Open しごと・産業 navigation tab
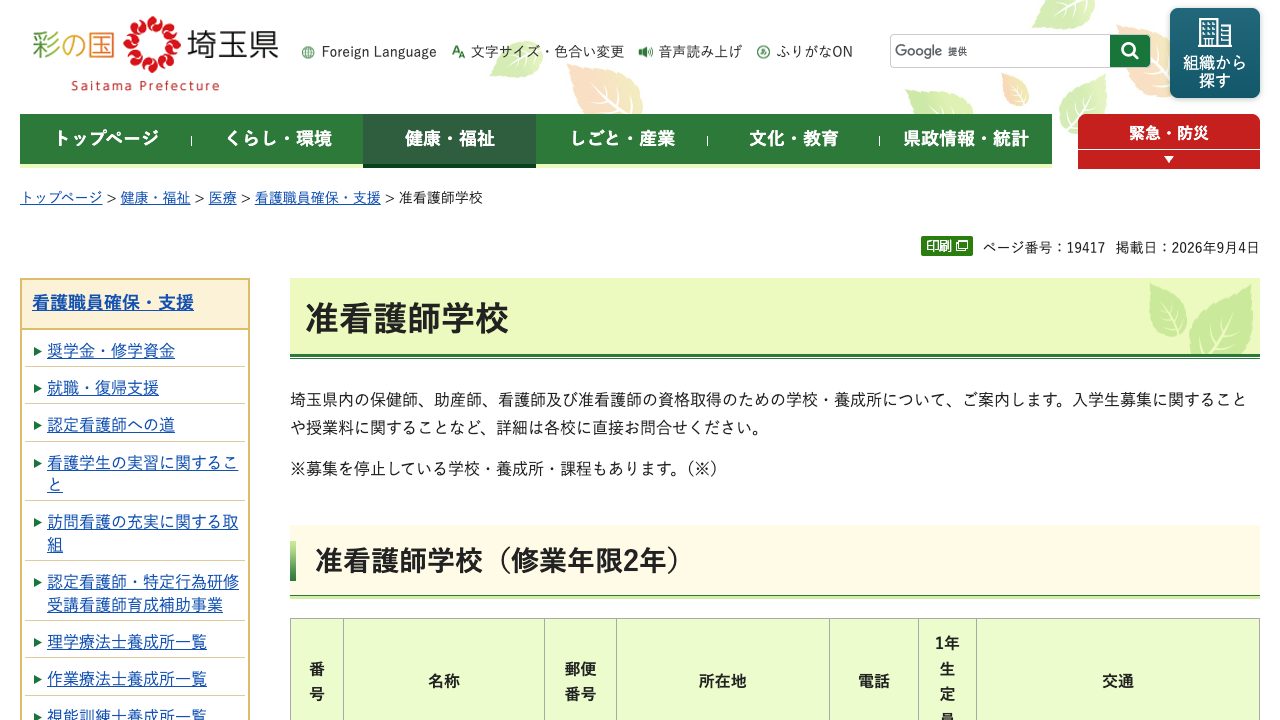Image resolution: width=1280 pixels, height=720 pixels. (x=622, y=139)
